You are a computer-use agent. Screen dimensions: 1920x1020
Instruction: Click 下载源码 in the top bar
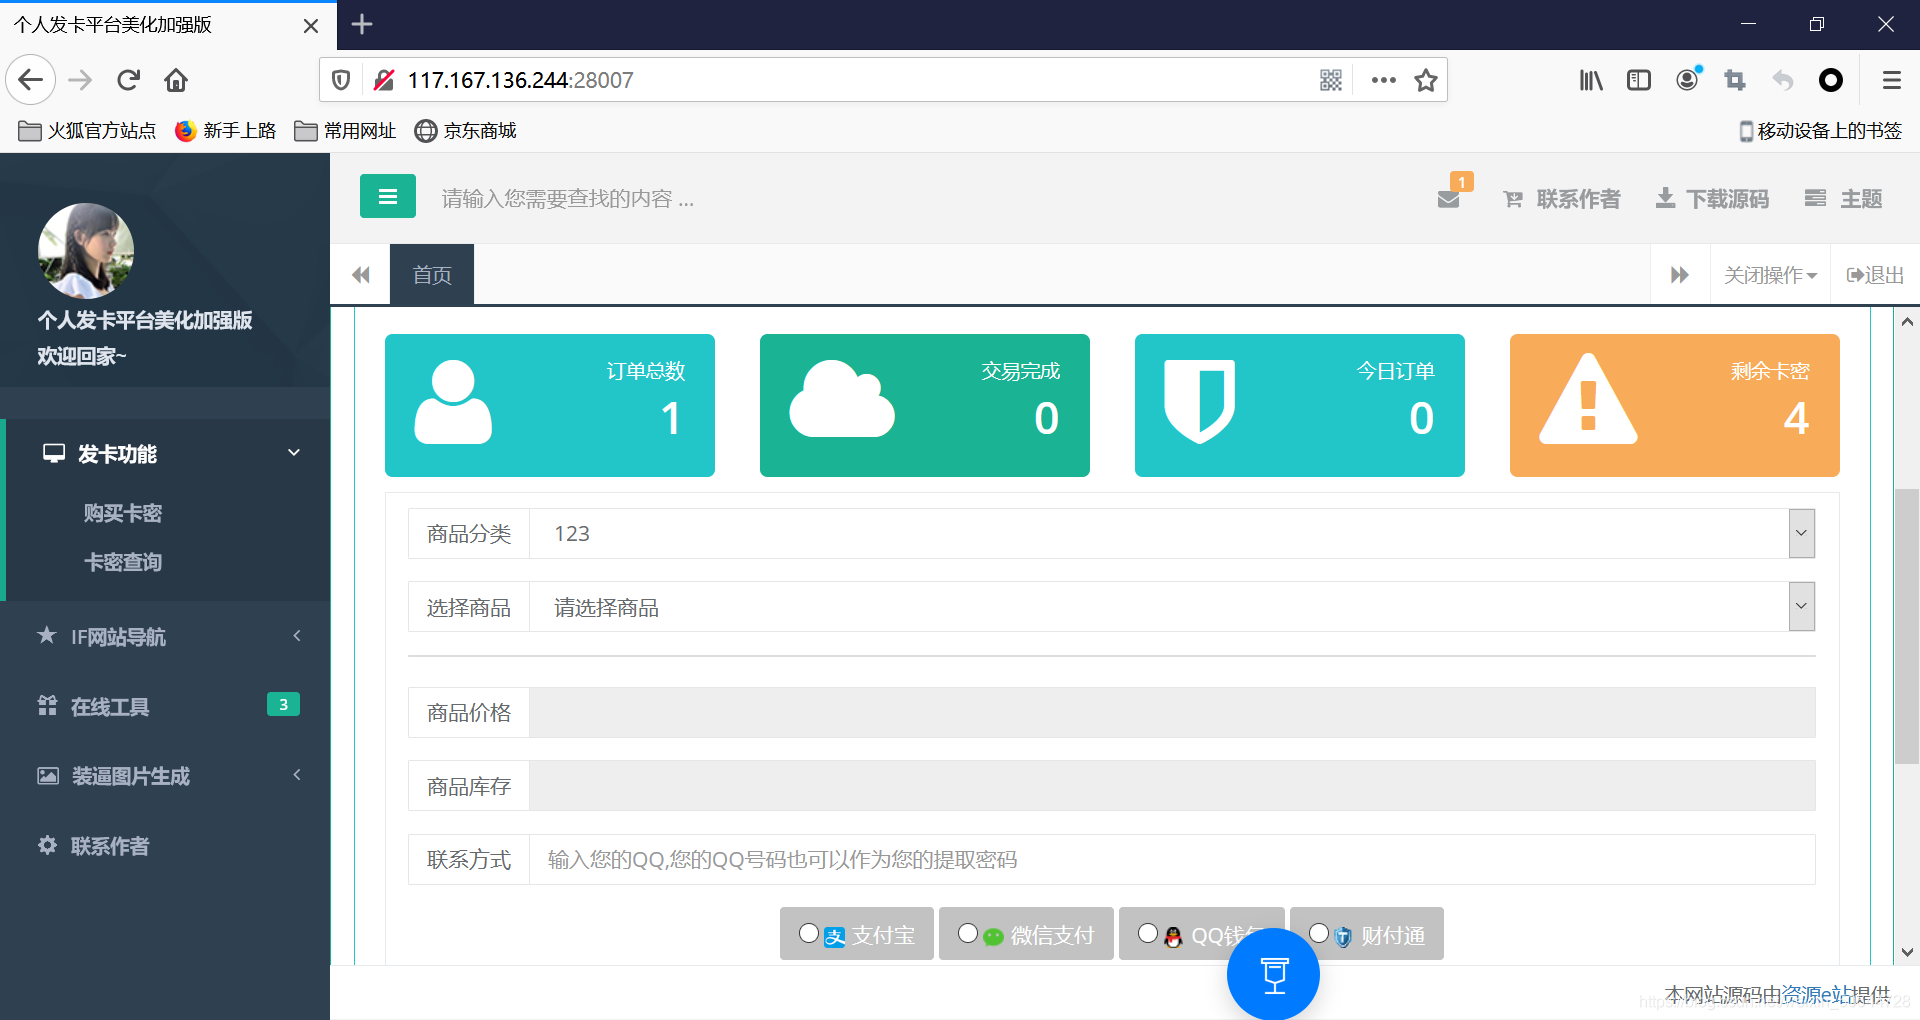click(x=1712, y=199)
